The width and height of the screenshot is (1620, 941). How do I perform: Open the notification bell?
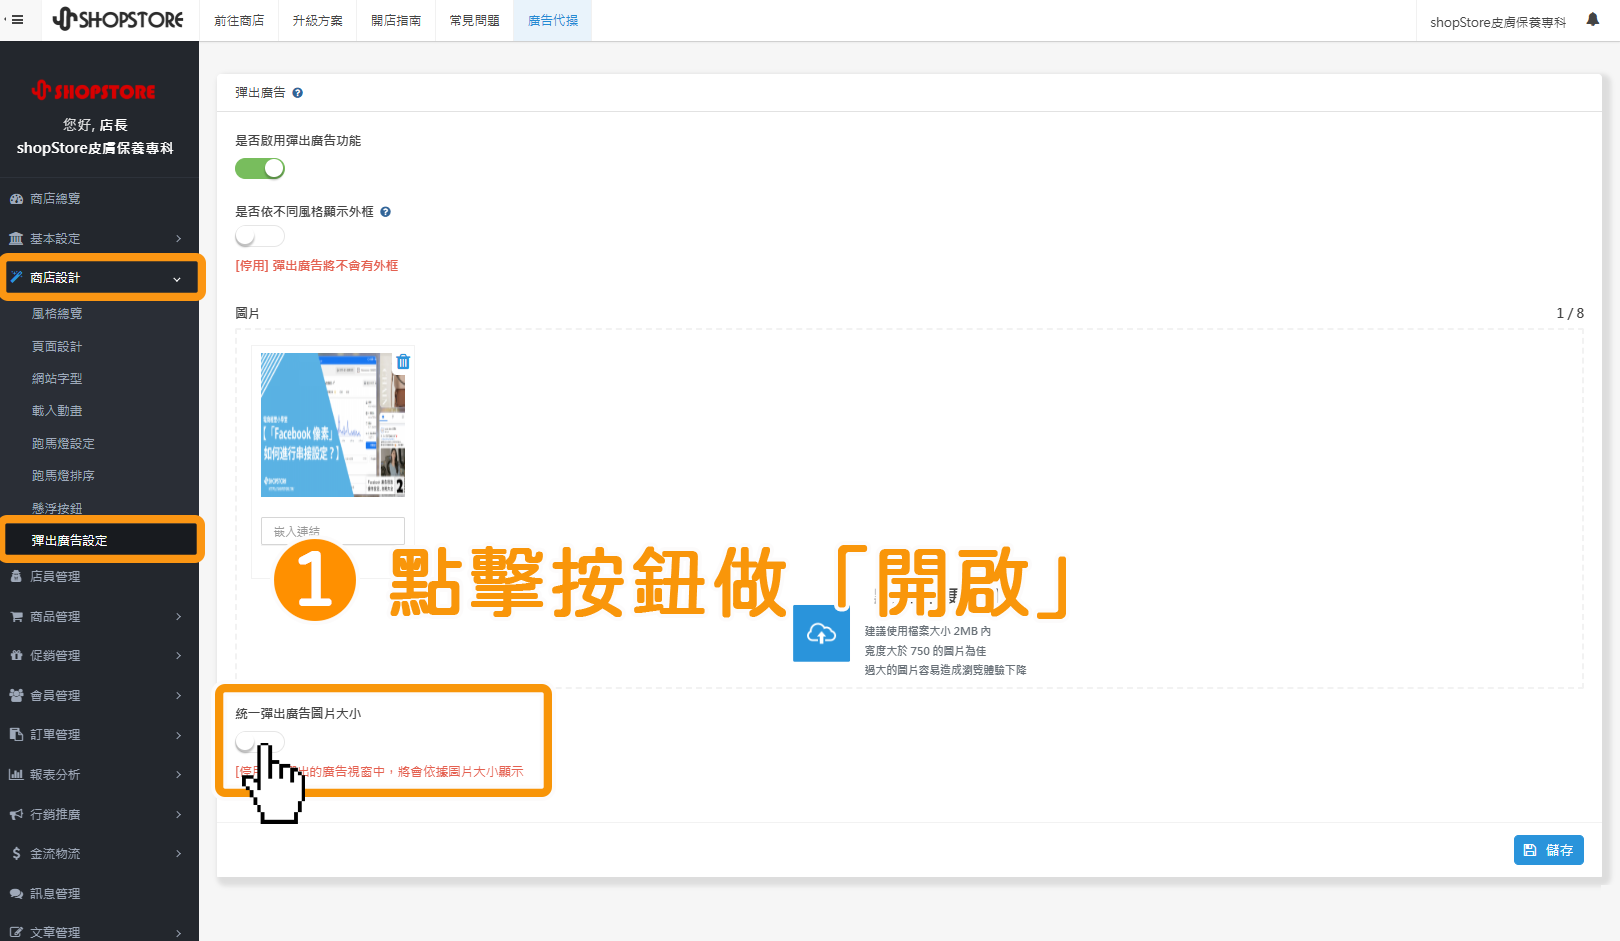1593,20
